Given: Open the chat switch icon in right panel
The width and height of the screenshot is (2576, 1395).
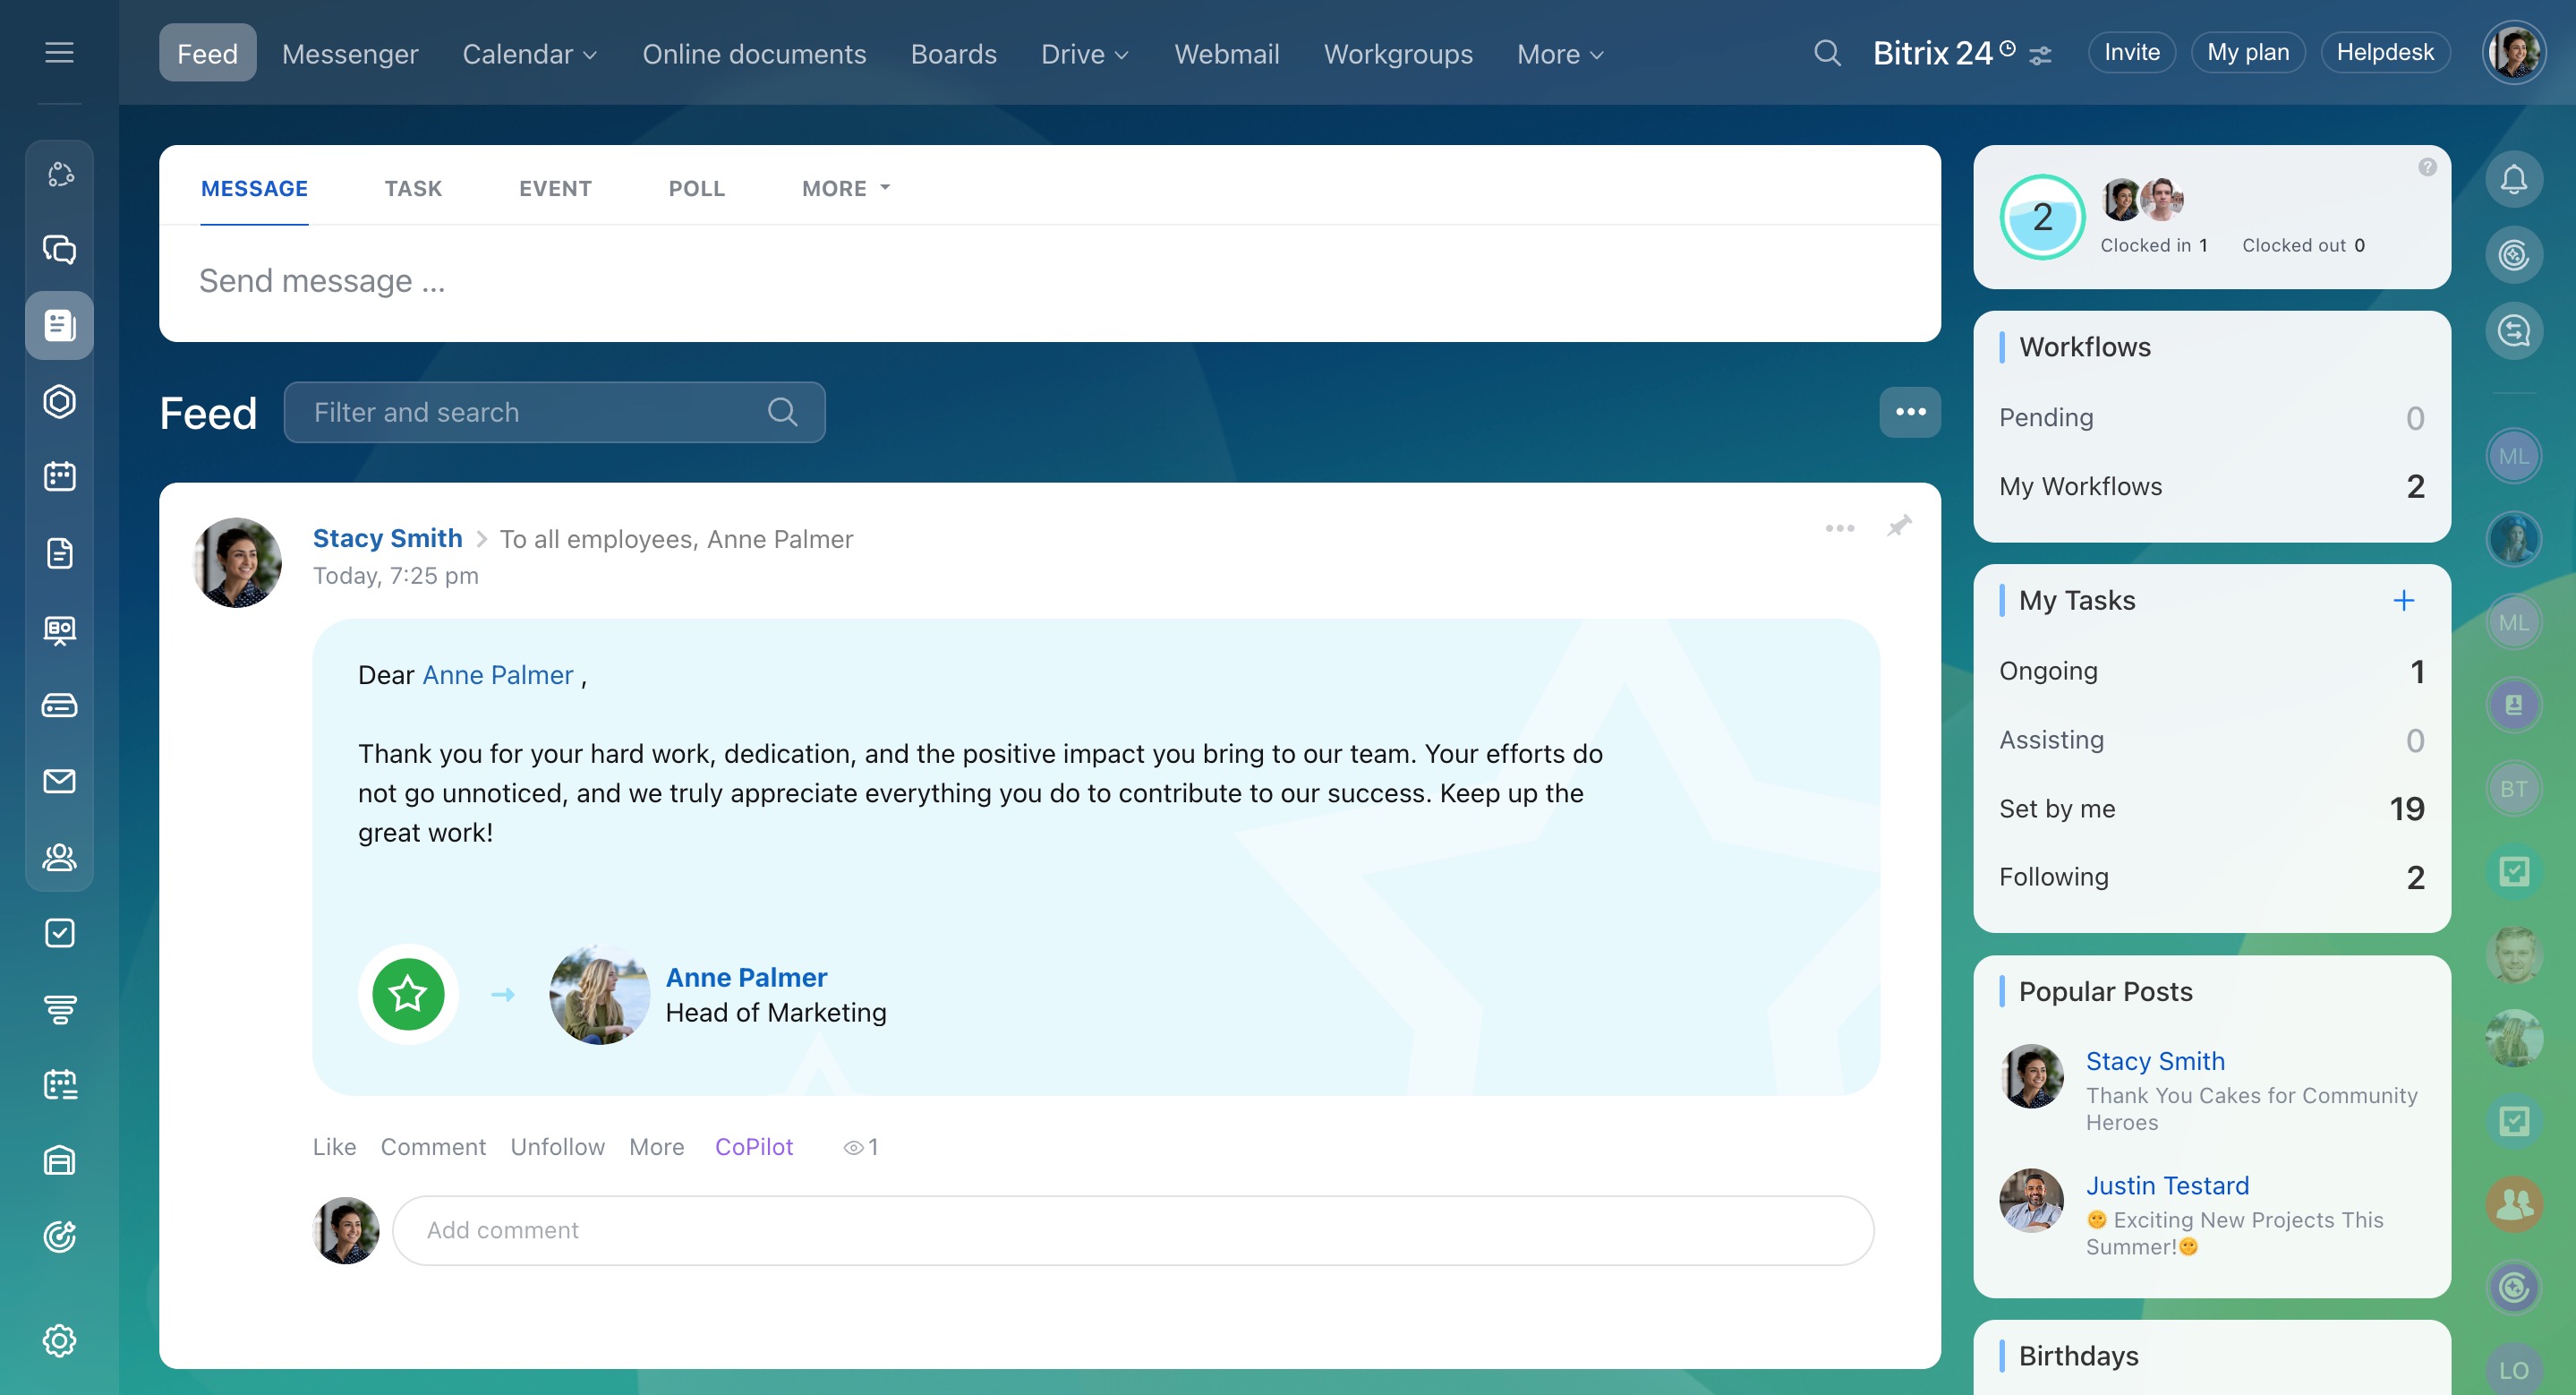Looking at the screenshot, I should coord(2514,331).
